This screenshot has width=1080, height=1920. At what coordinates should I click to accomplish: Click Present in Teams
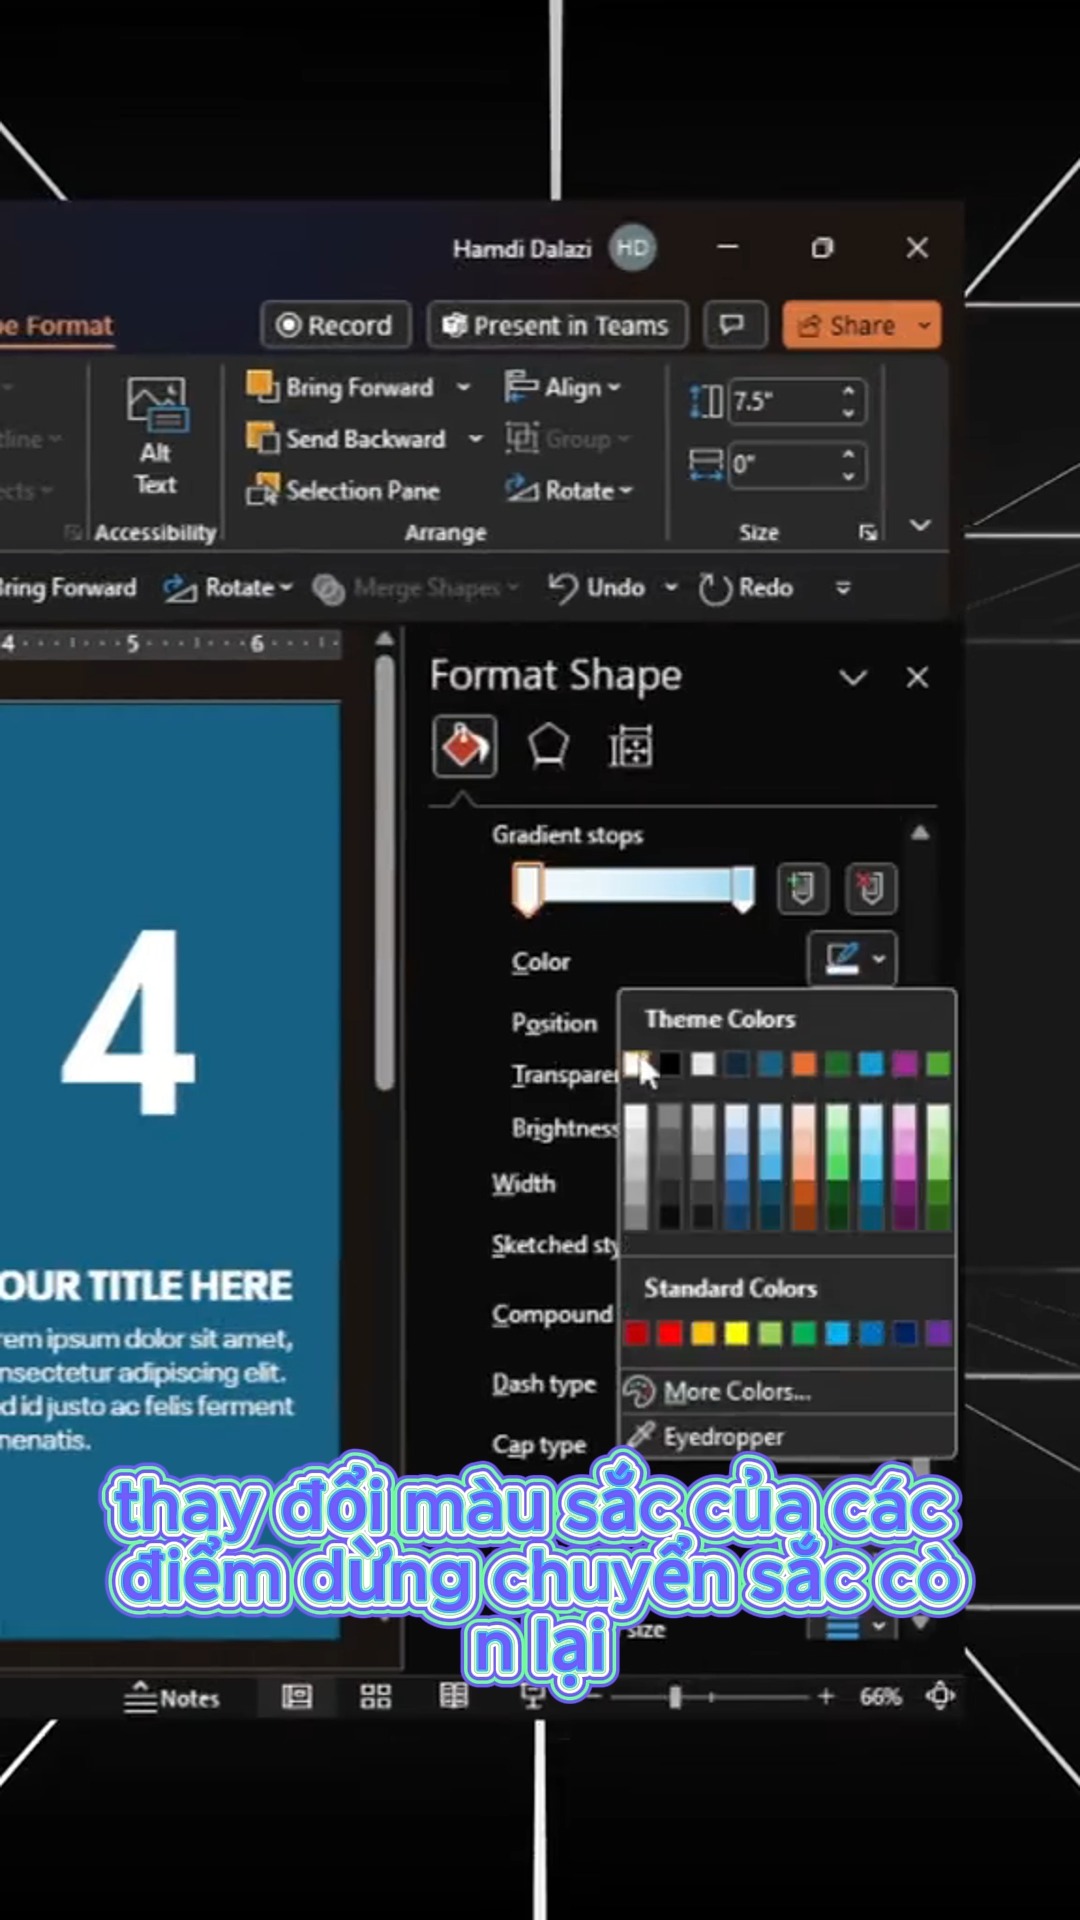coord(557,325)
